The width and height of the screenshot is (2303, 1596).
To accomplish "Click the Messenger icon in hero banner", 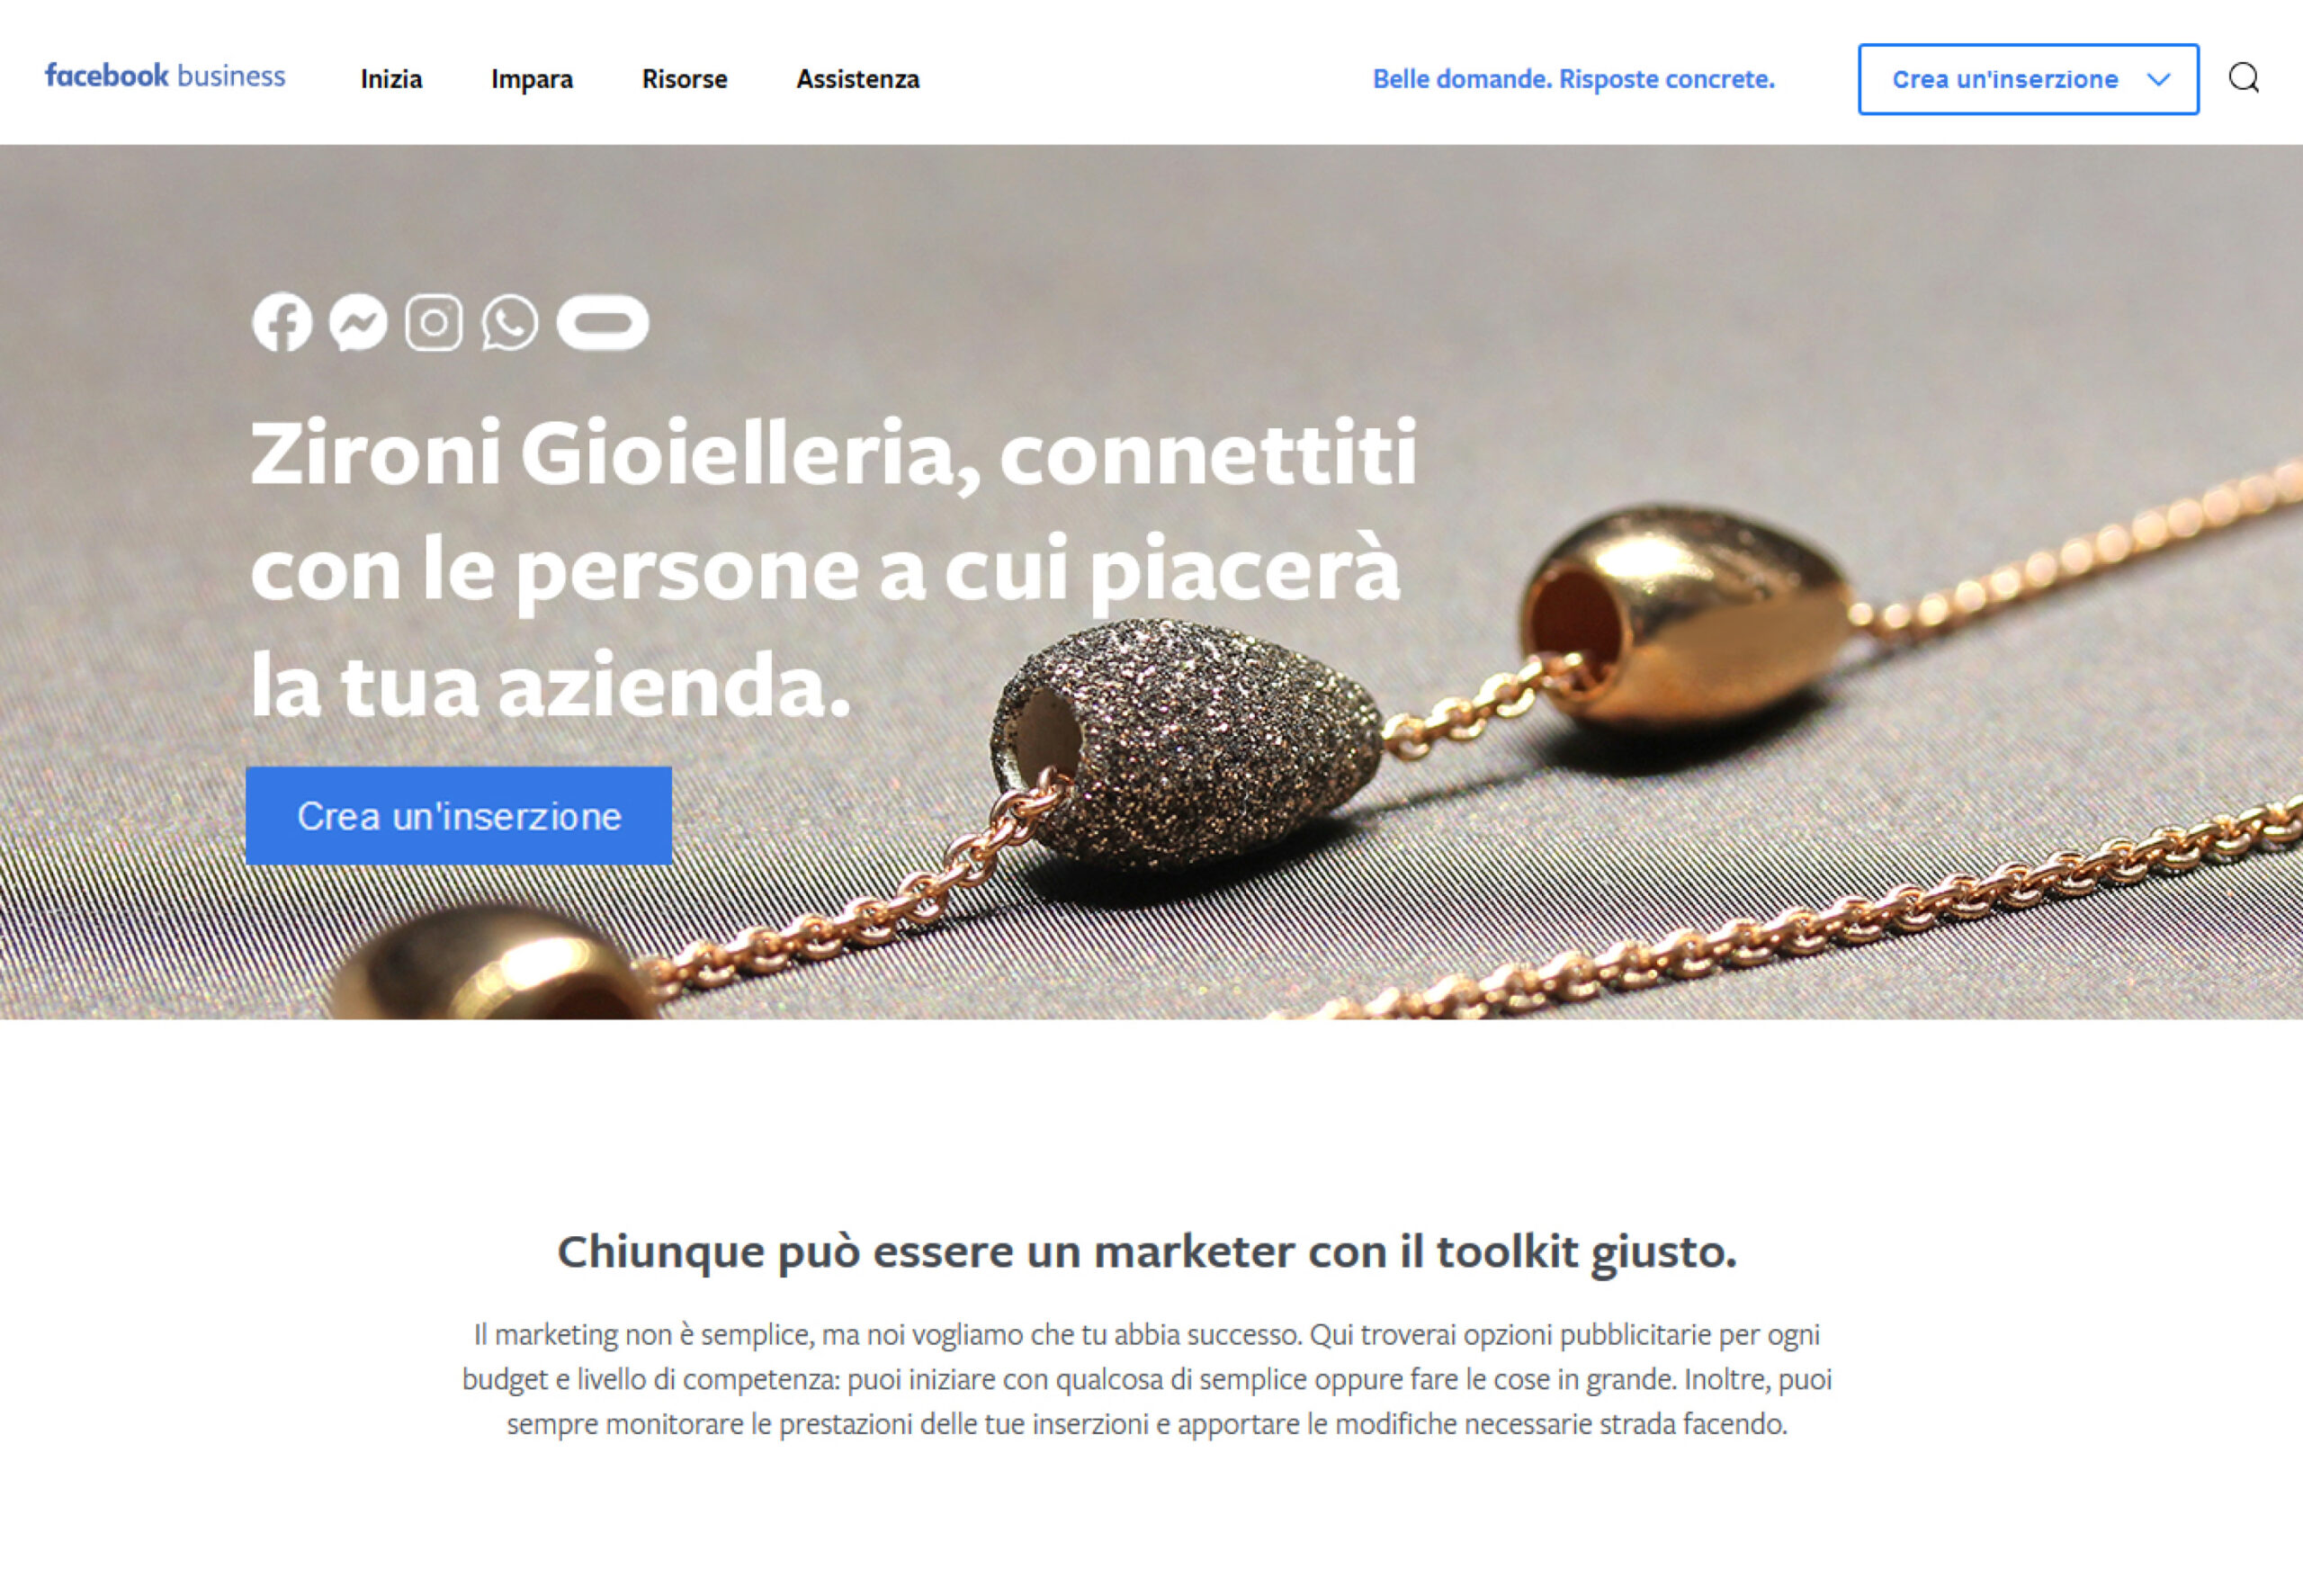I will 358,322.
